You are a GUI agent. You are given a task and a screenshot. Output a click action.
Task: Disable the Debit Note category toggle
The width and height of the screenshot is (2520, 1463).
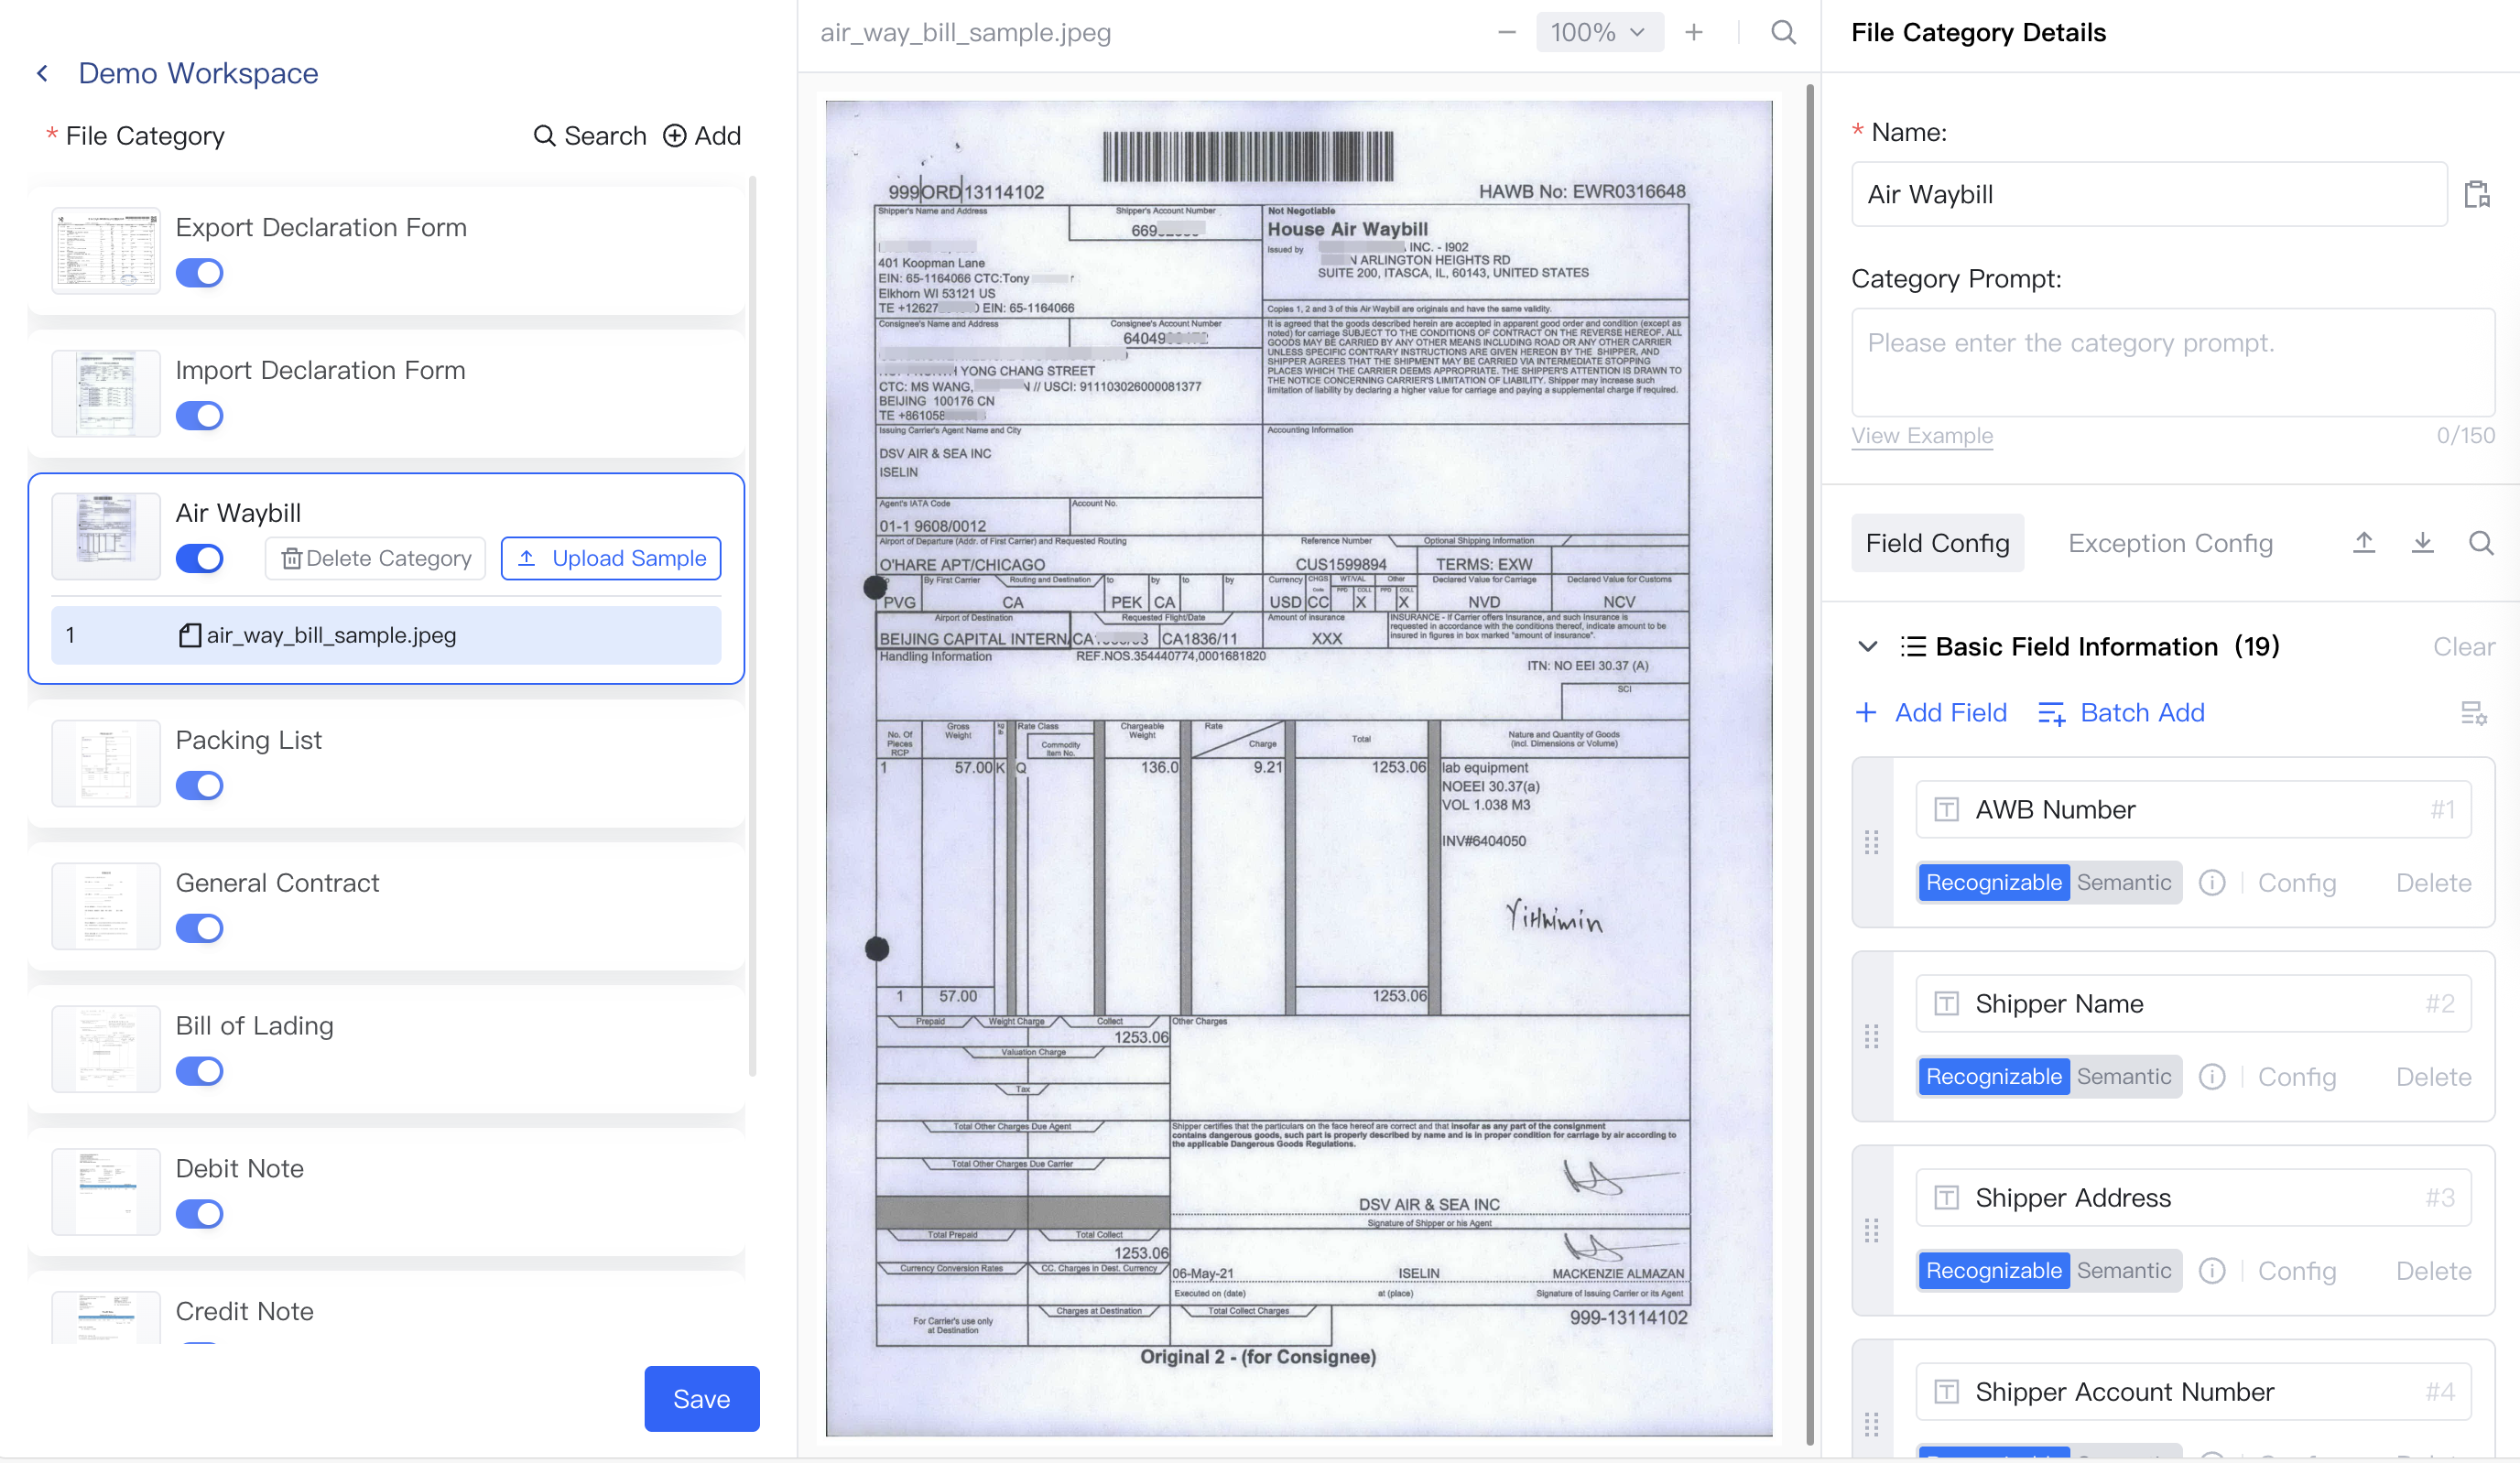point(199,1214)
